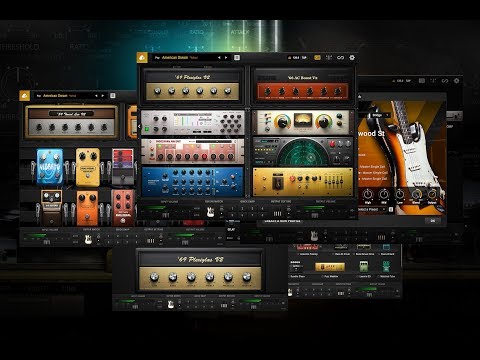Click the link icon in center window header
480x360 pixels.
pos(340,58)
